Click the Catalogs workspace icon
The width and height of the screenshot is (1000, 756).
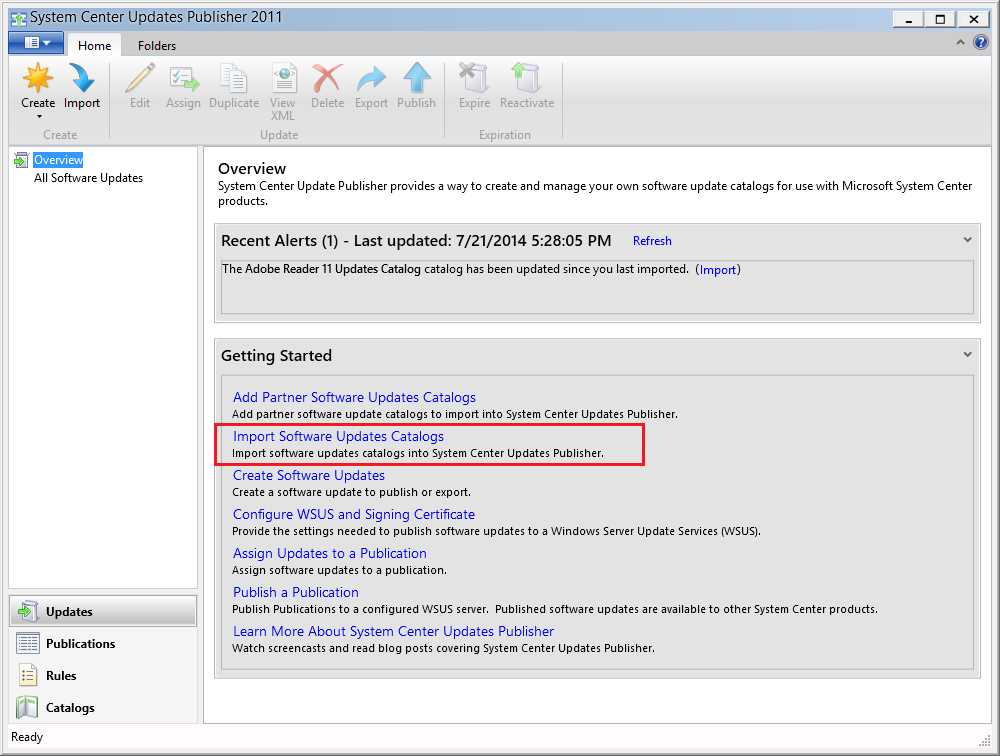[27, 707]
